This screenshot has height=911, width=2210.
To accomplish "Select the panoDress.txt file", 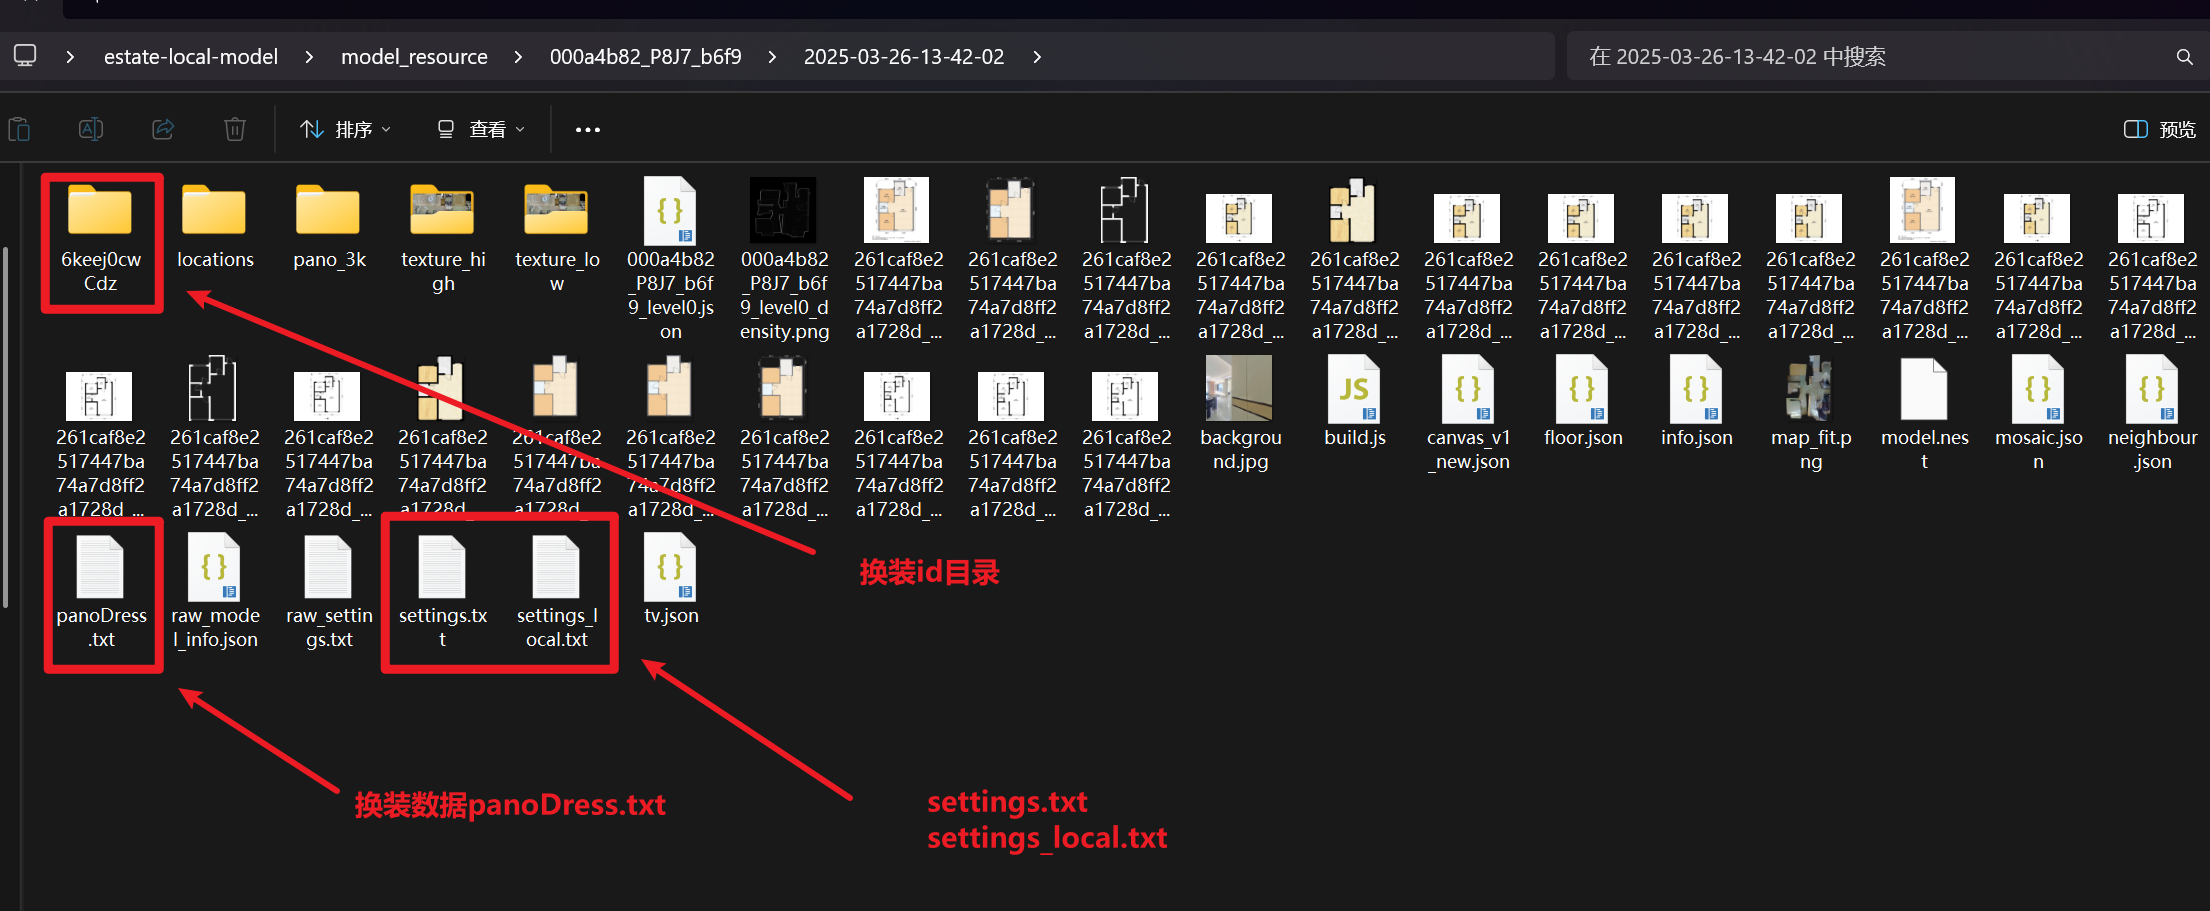I will pos(101,593).
